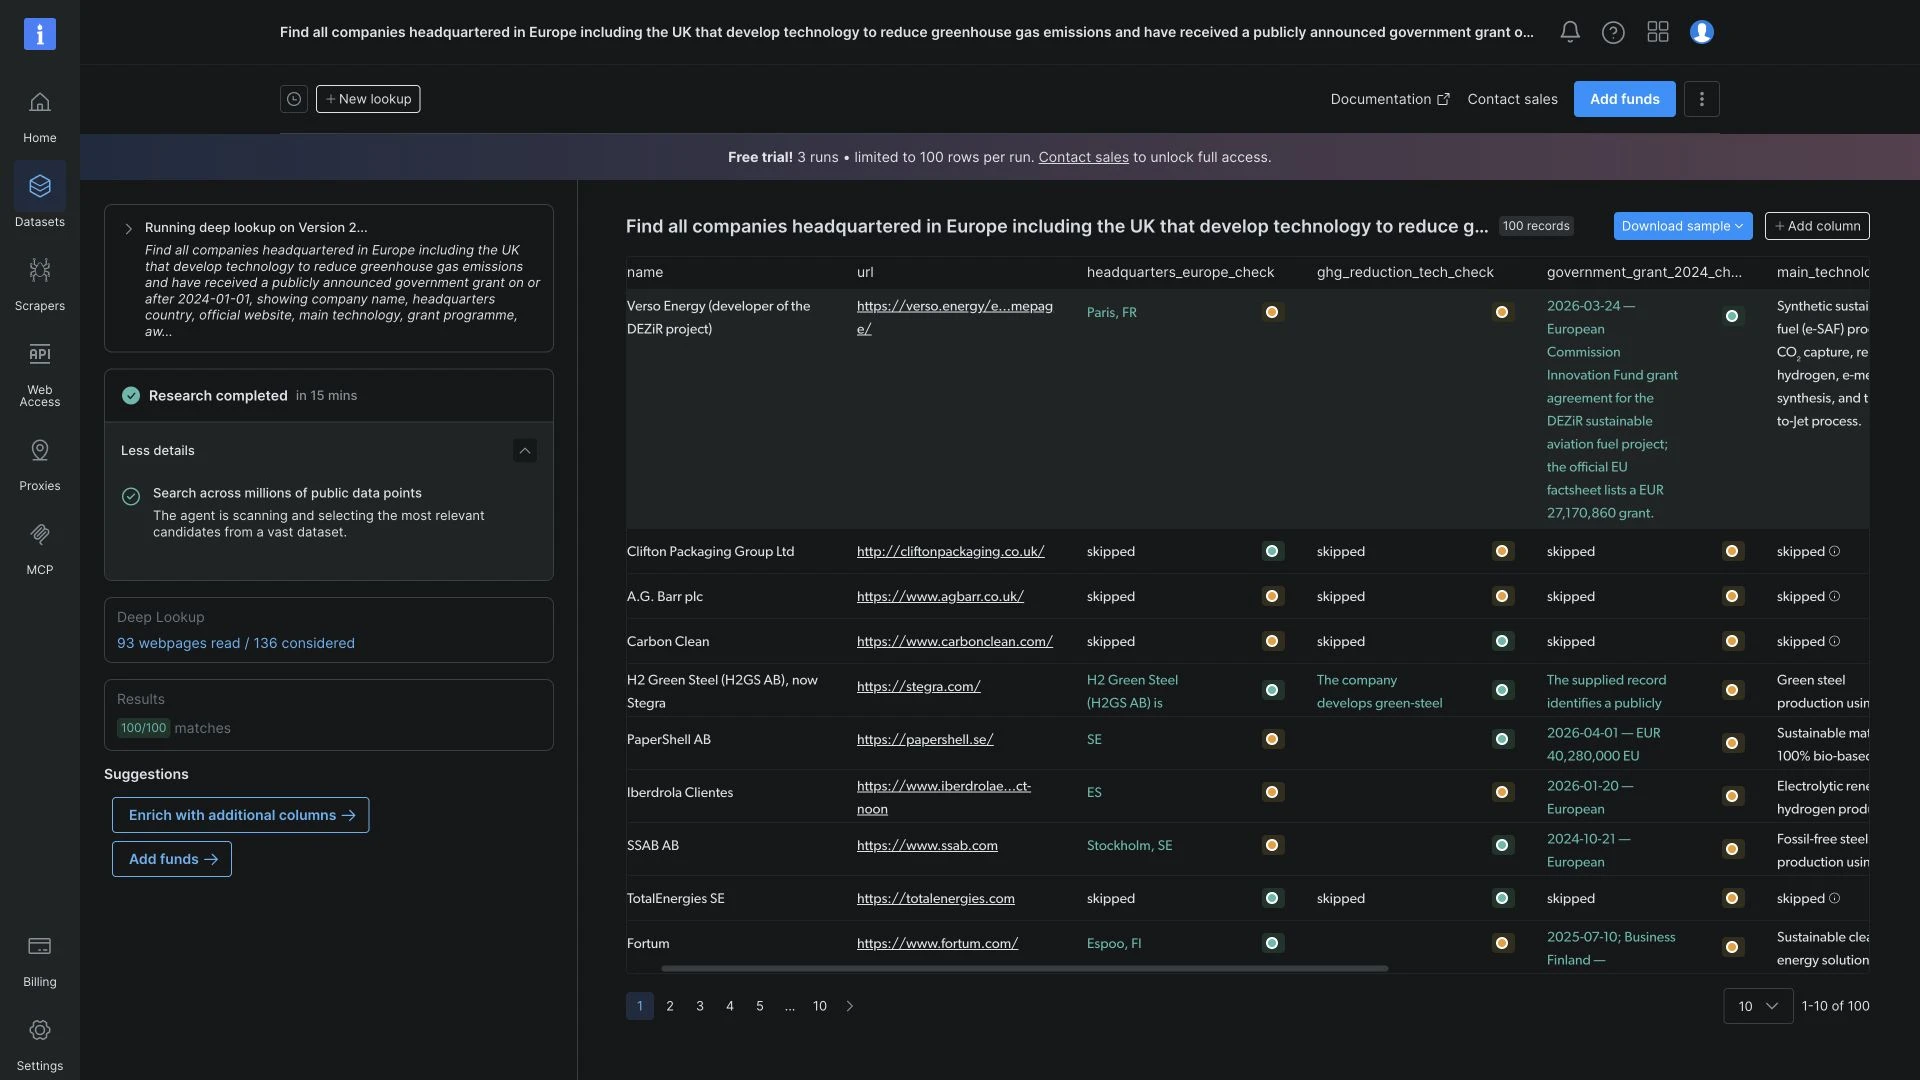Screen dimensions: 1920x1080
Task: Go to results page 2
Action: click(670, 1006)
